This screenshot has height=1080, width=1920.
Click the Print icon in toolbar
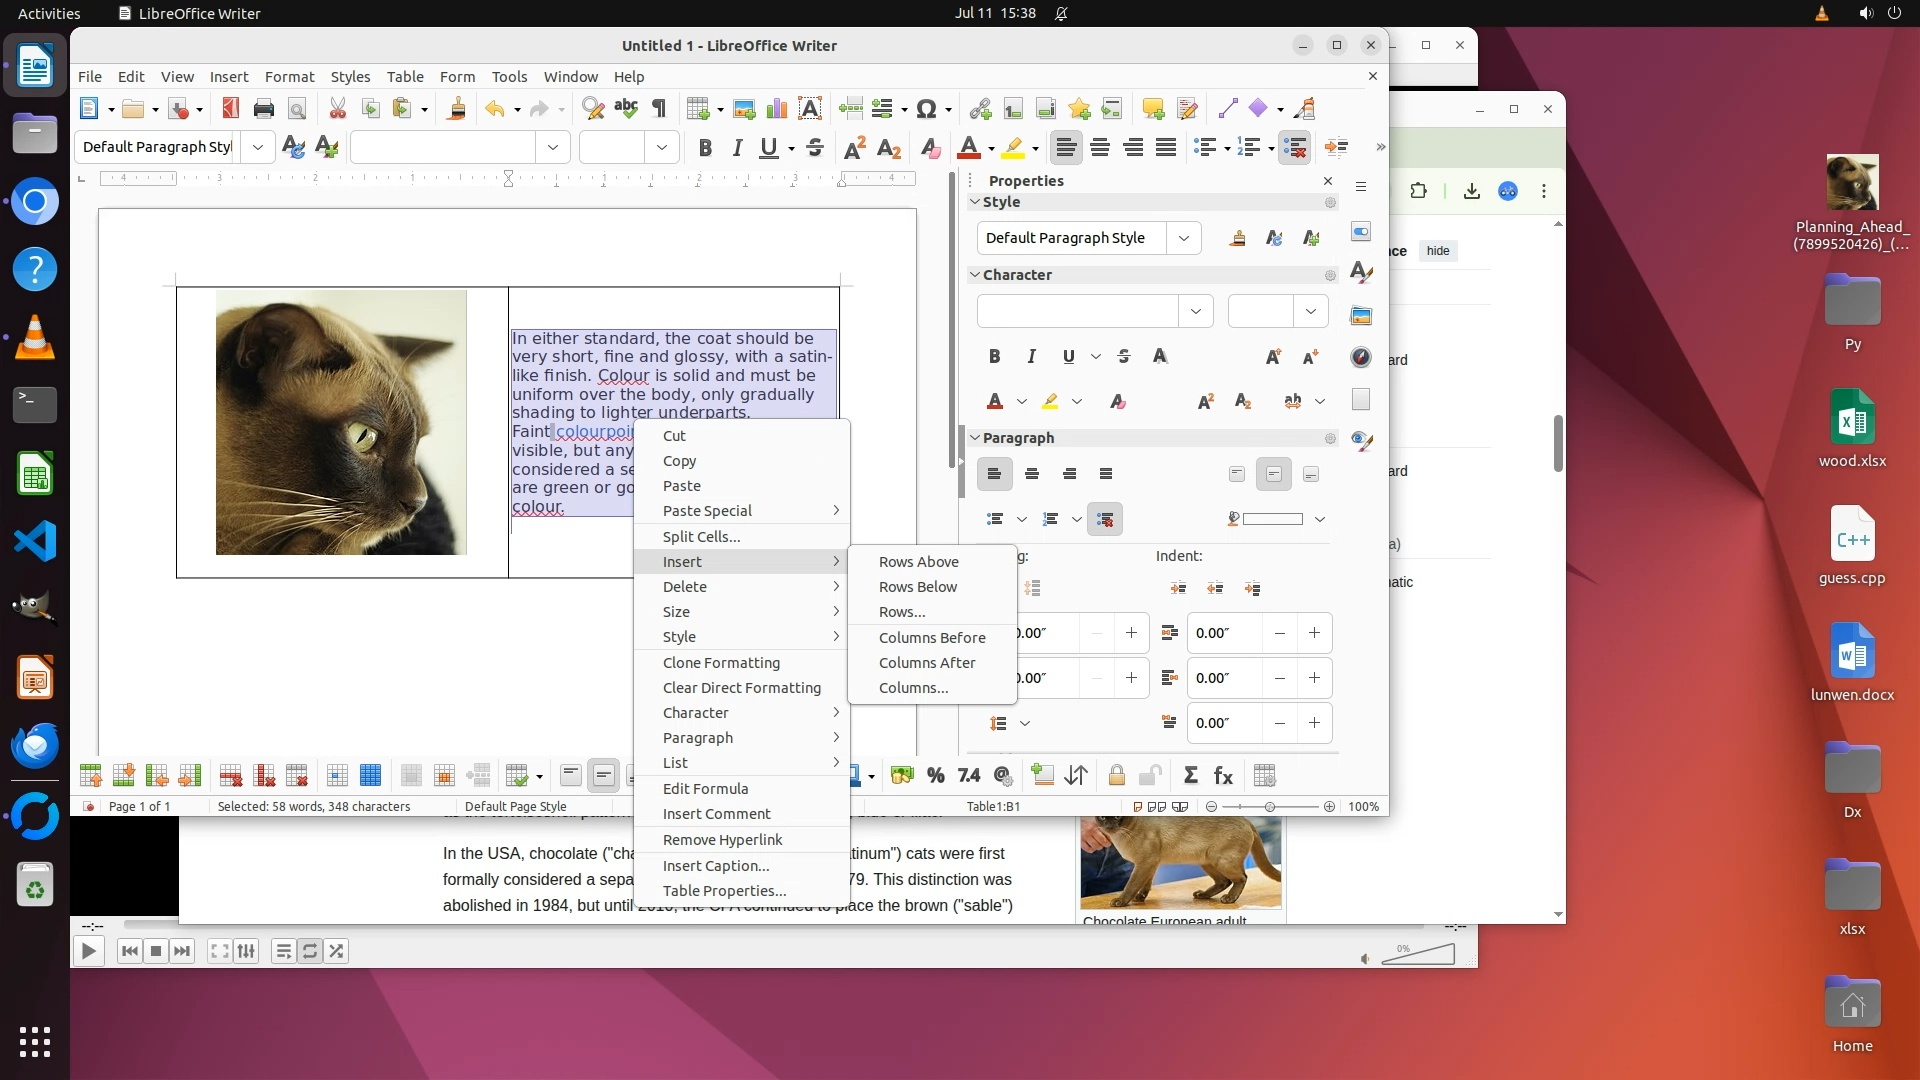click(263, 109)
